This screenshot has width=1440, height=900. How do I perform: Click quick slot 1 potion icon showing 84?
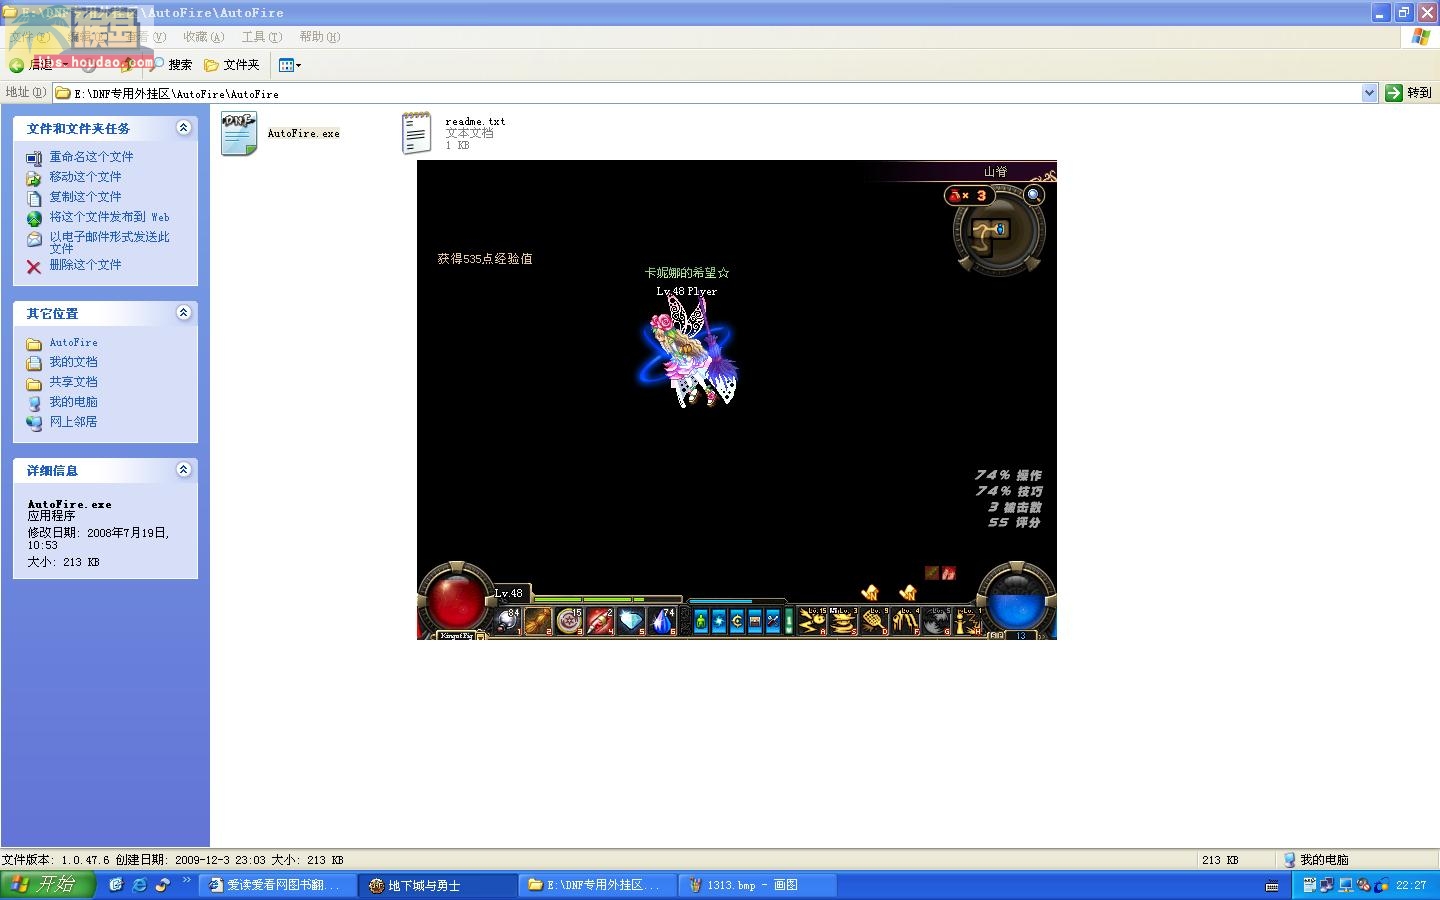coord(507,621)
